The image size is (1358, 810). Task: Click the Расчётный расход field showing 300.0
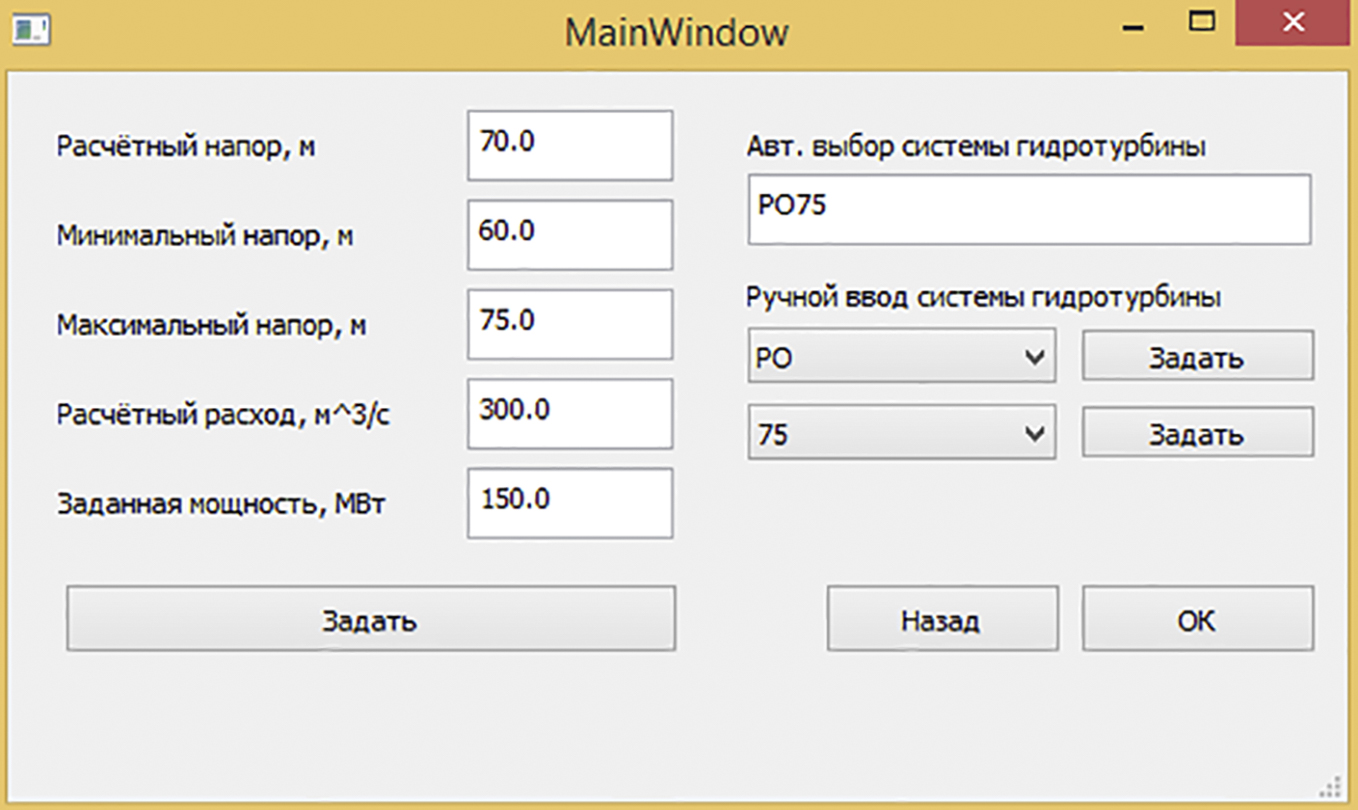pos(569,414)
